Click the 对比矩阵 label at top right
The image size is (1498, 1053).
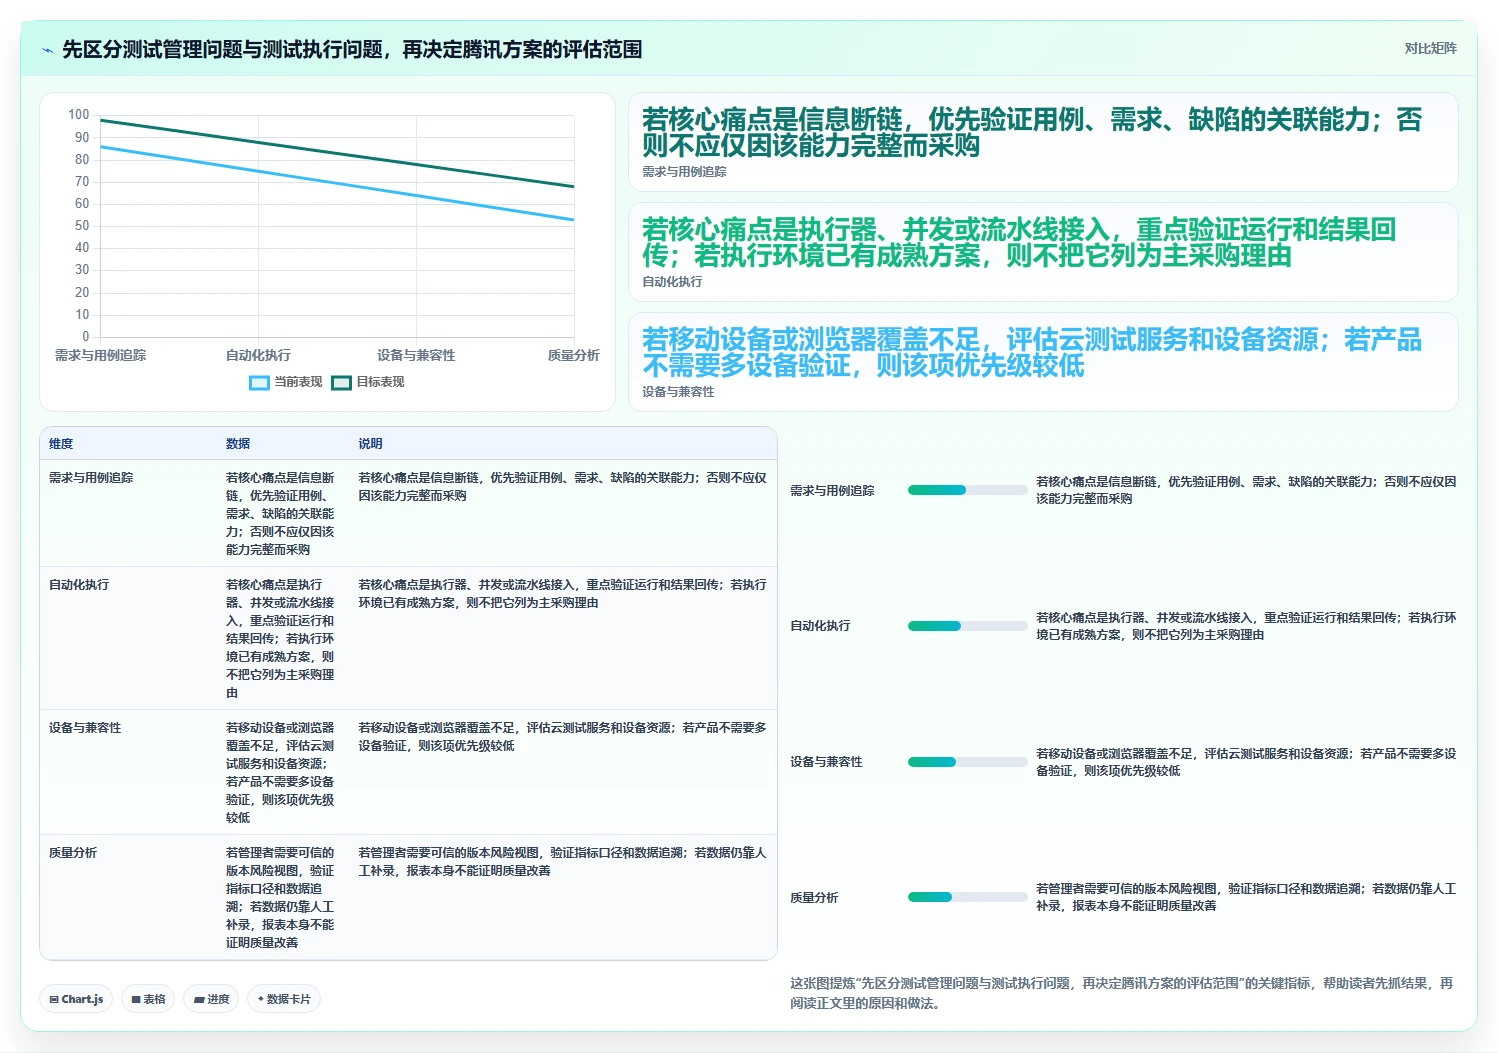(x=1430, y=48)
